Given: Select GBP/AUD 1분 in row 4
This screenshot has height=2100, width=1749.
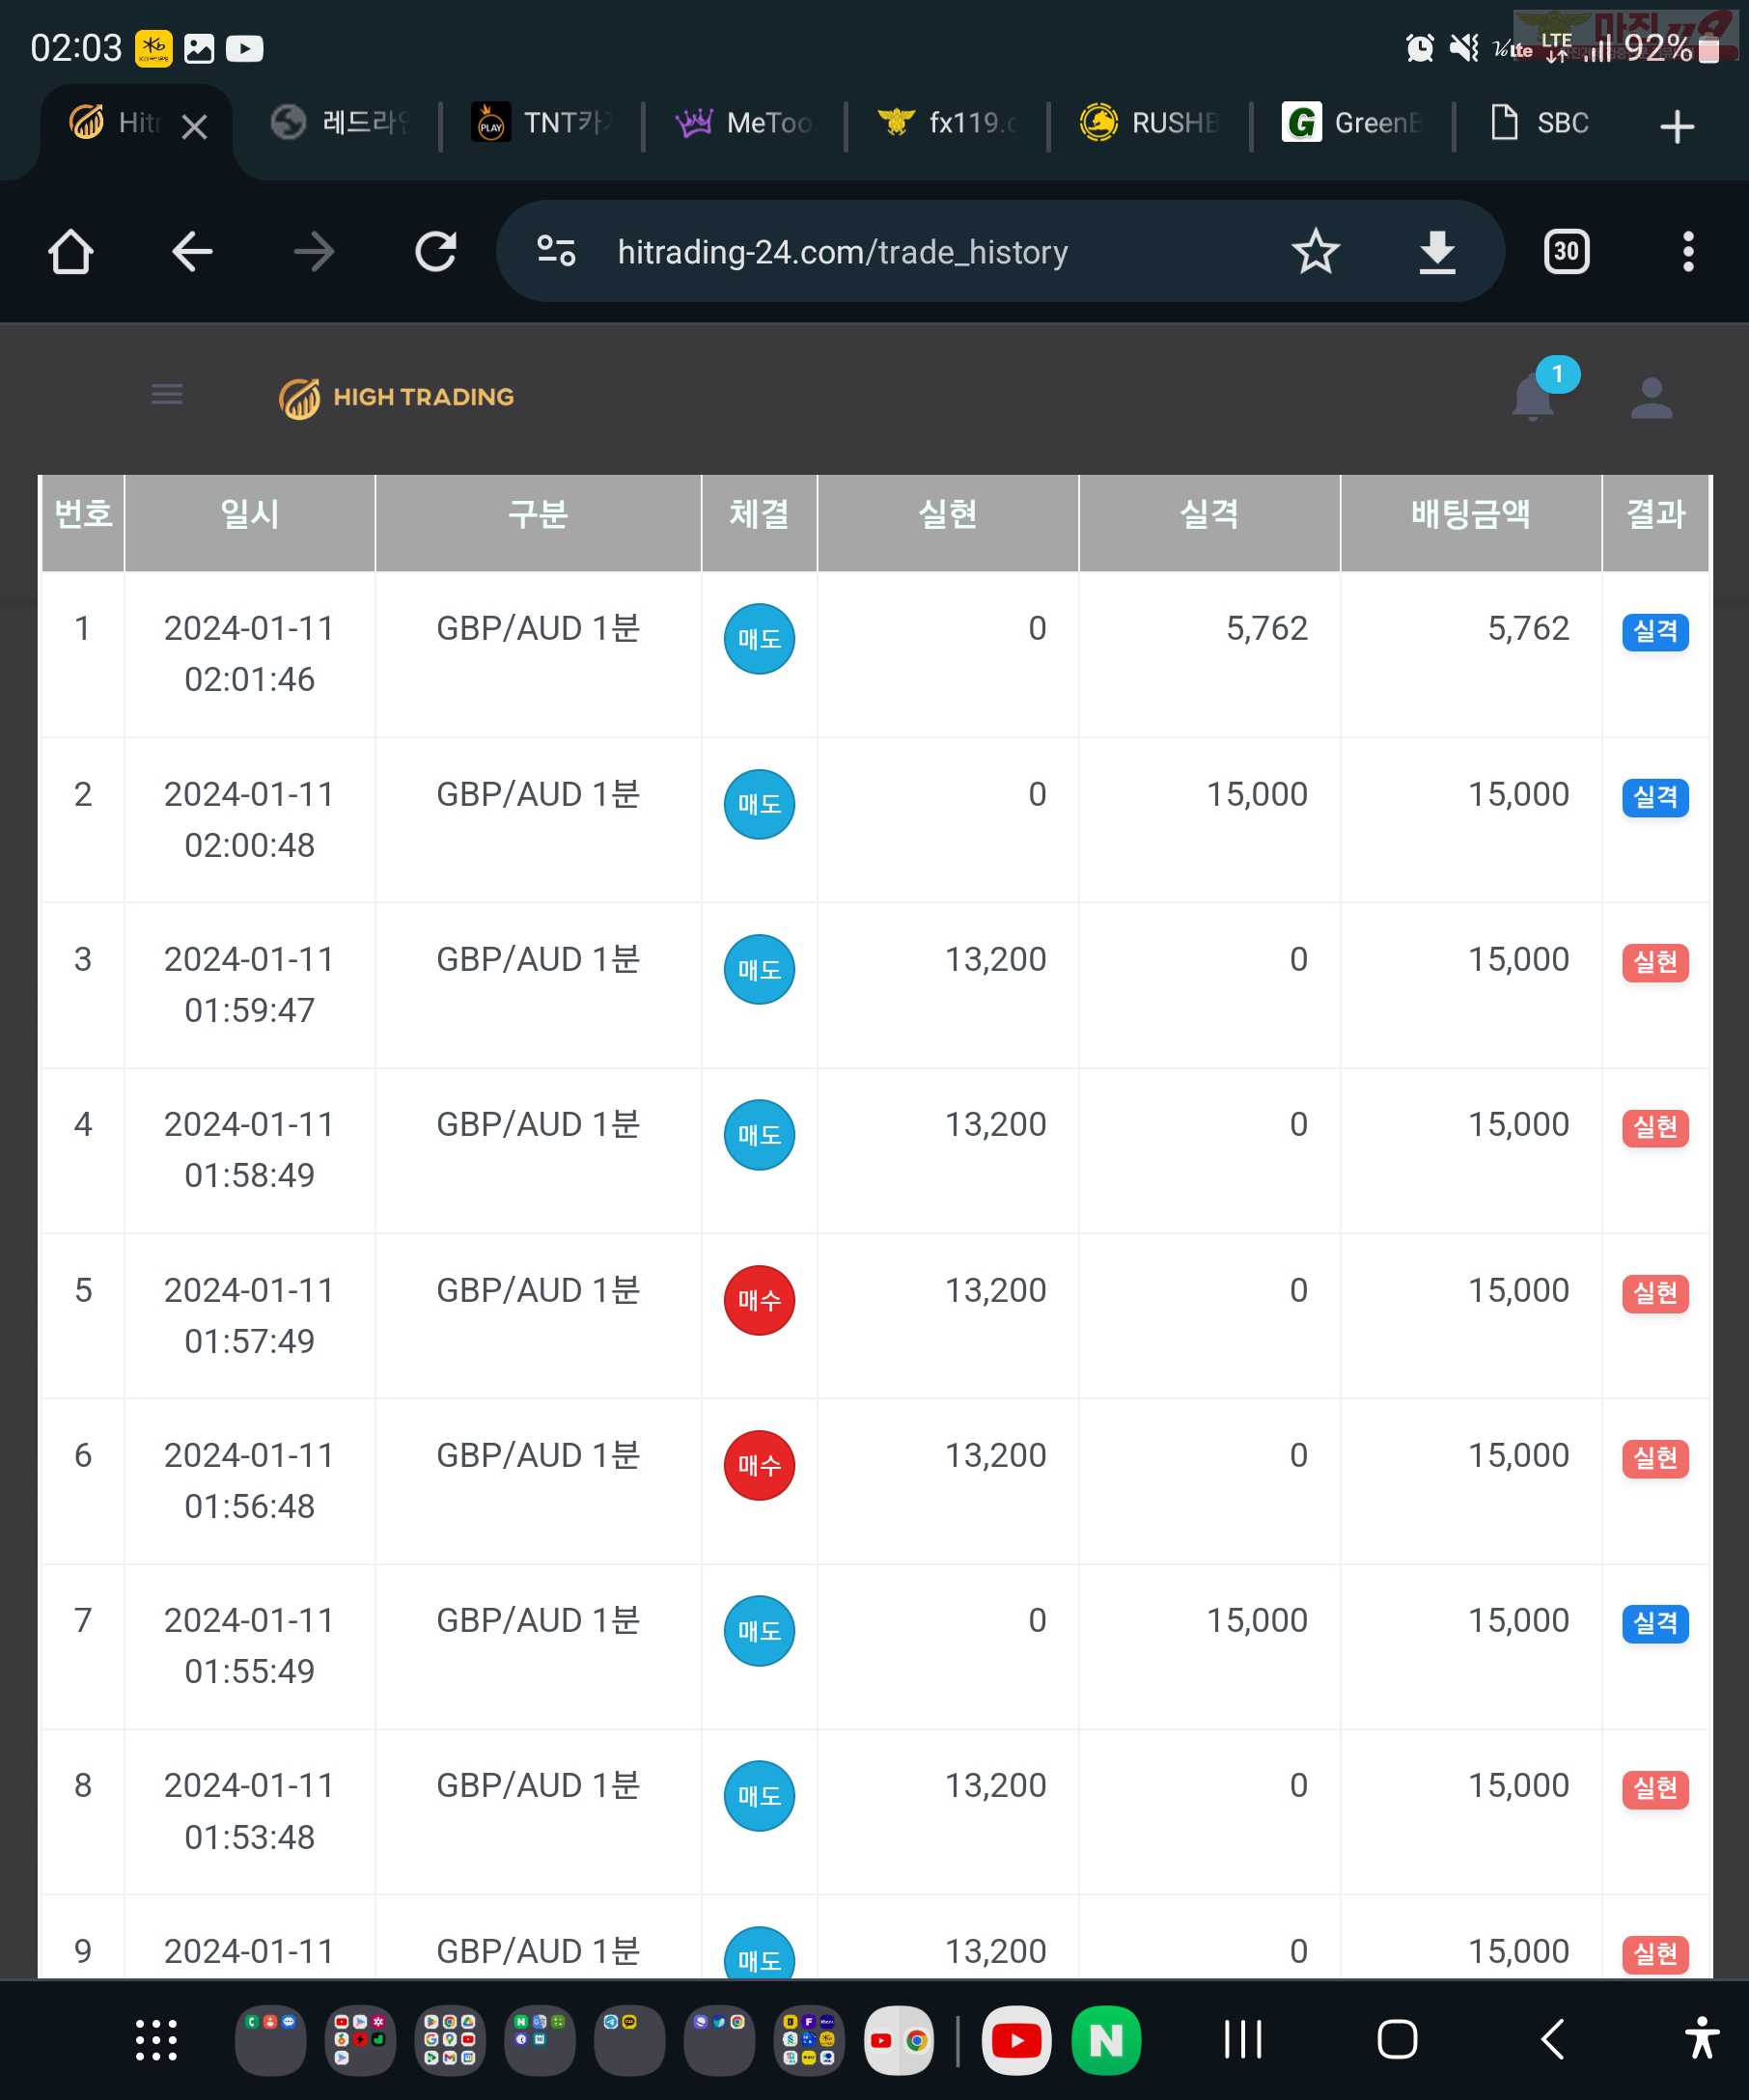Looking at the screenshot, I should (538, 1124).
